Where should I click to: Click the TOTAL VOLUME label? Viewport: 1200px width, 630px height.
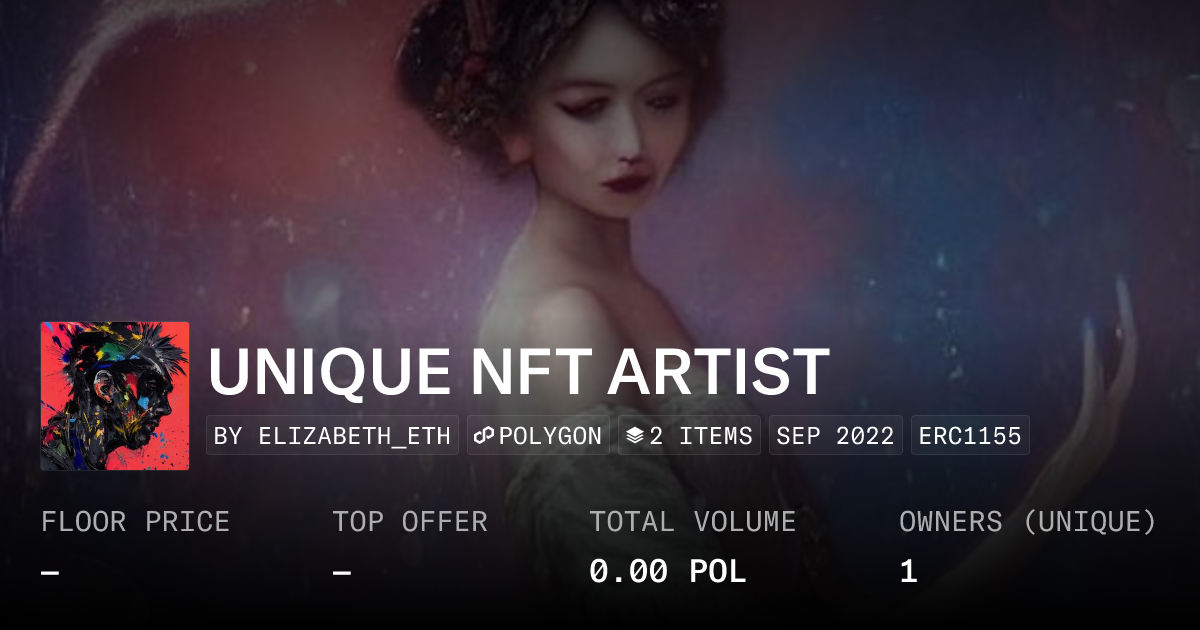coord(692,522)
